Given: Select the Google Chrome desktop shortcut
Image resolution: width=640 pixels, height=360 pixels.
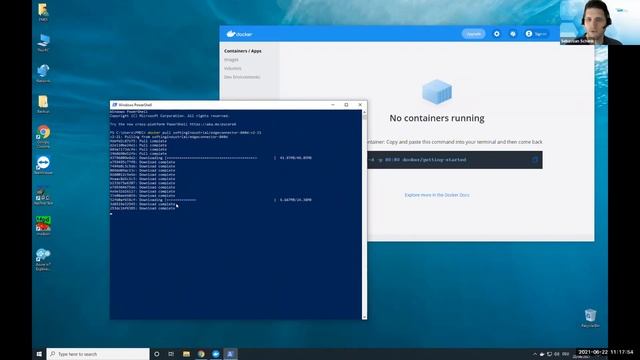Looking at the screenshot, I should (43, 136).
